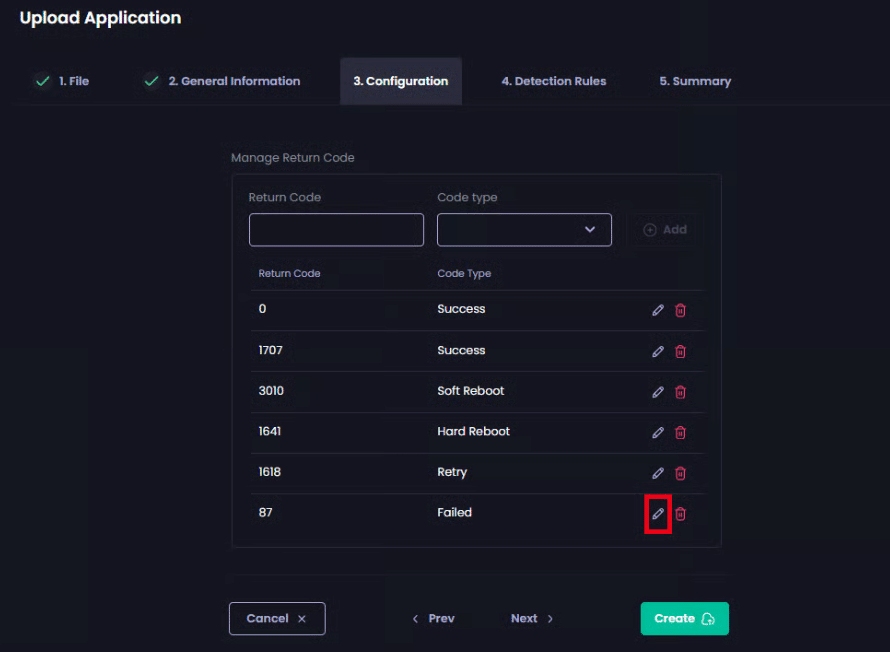The image size is (890, 652).
Task: Delete the 1618 Retry row
Action: coord(680,473)
